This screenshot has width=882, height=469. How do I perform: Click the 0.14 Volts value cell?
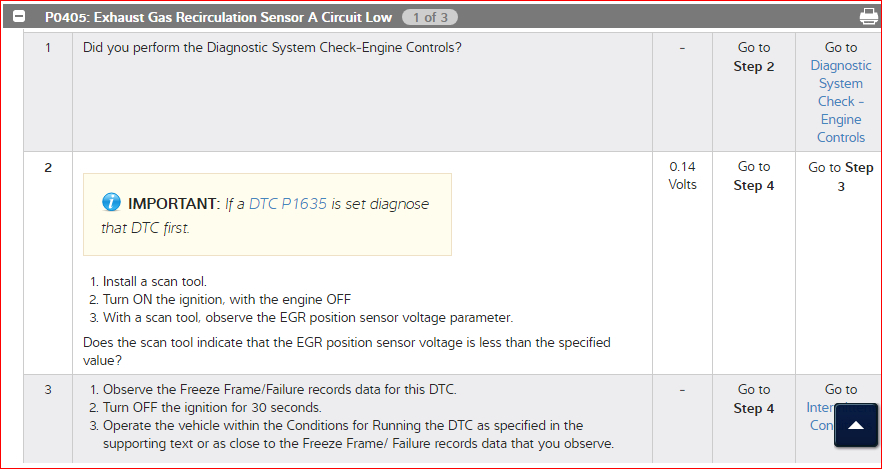tap(682, 175)
